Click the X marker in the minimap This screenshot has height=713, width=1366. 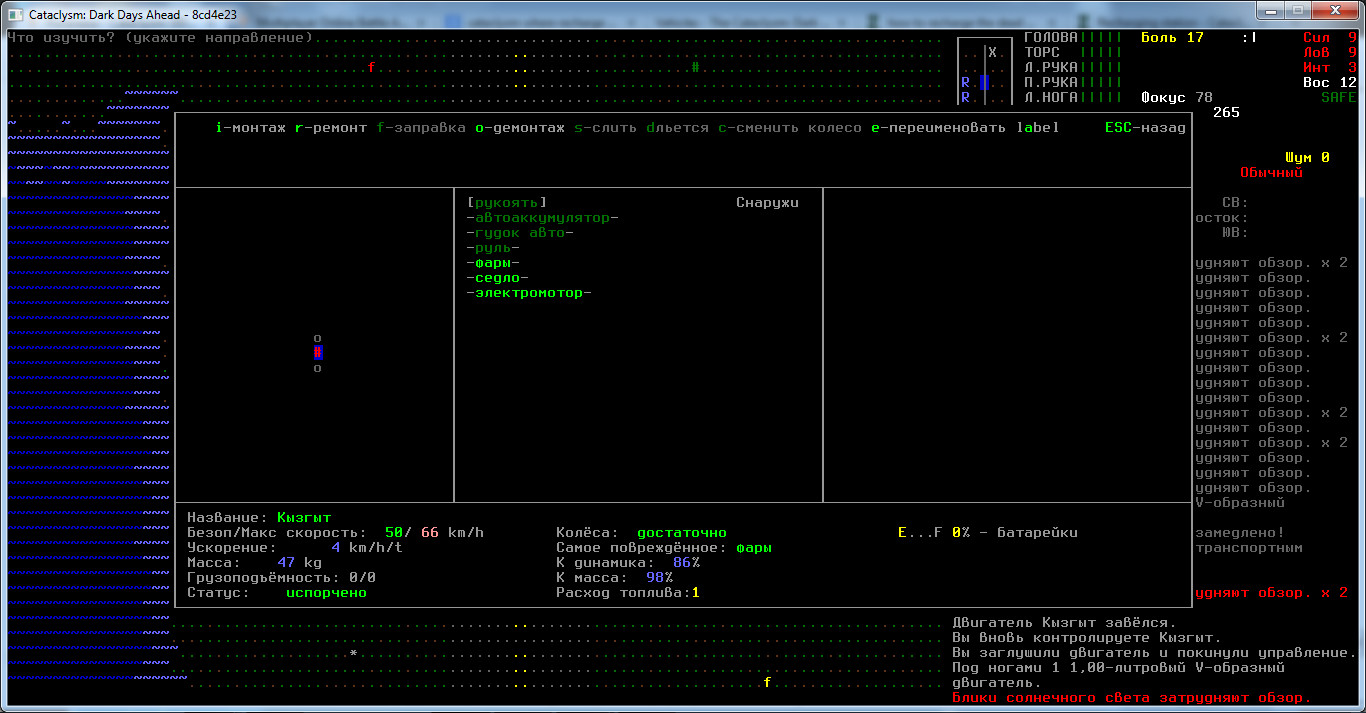(x=992, y=52)
